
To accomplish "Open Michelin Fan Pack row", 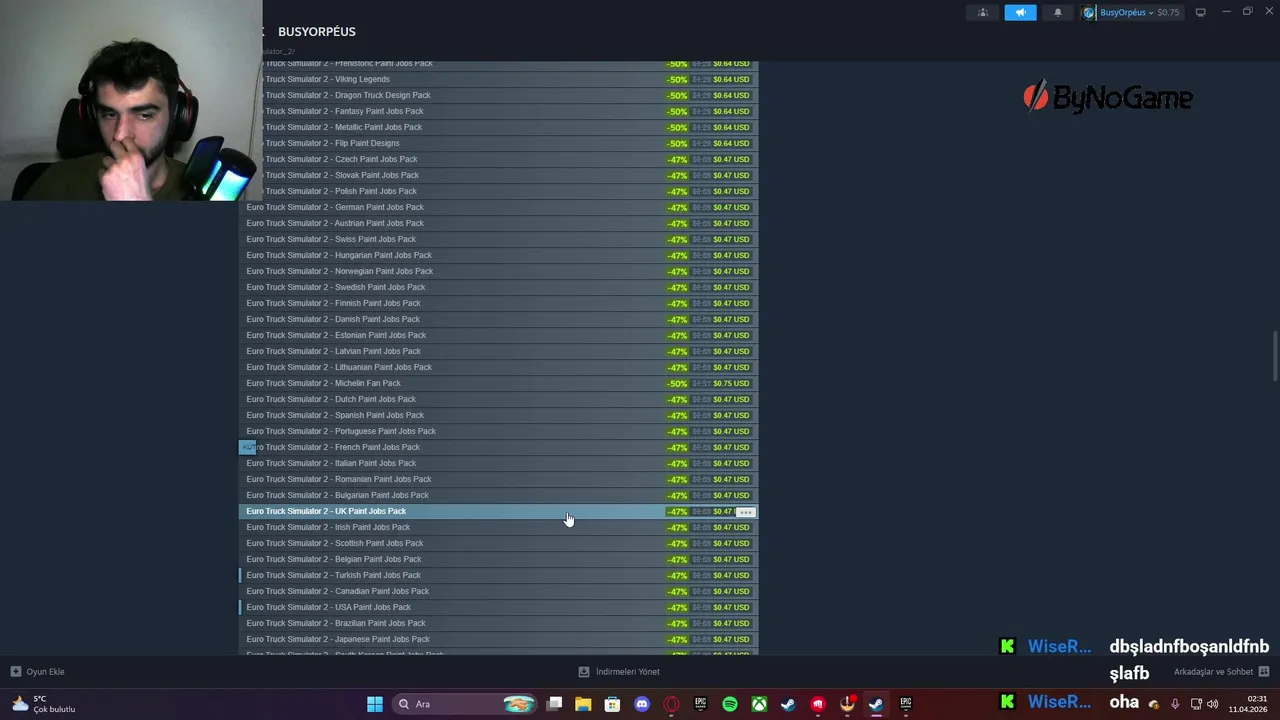I will coord(499,384).
